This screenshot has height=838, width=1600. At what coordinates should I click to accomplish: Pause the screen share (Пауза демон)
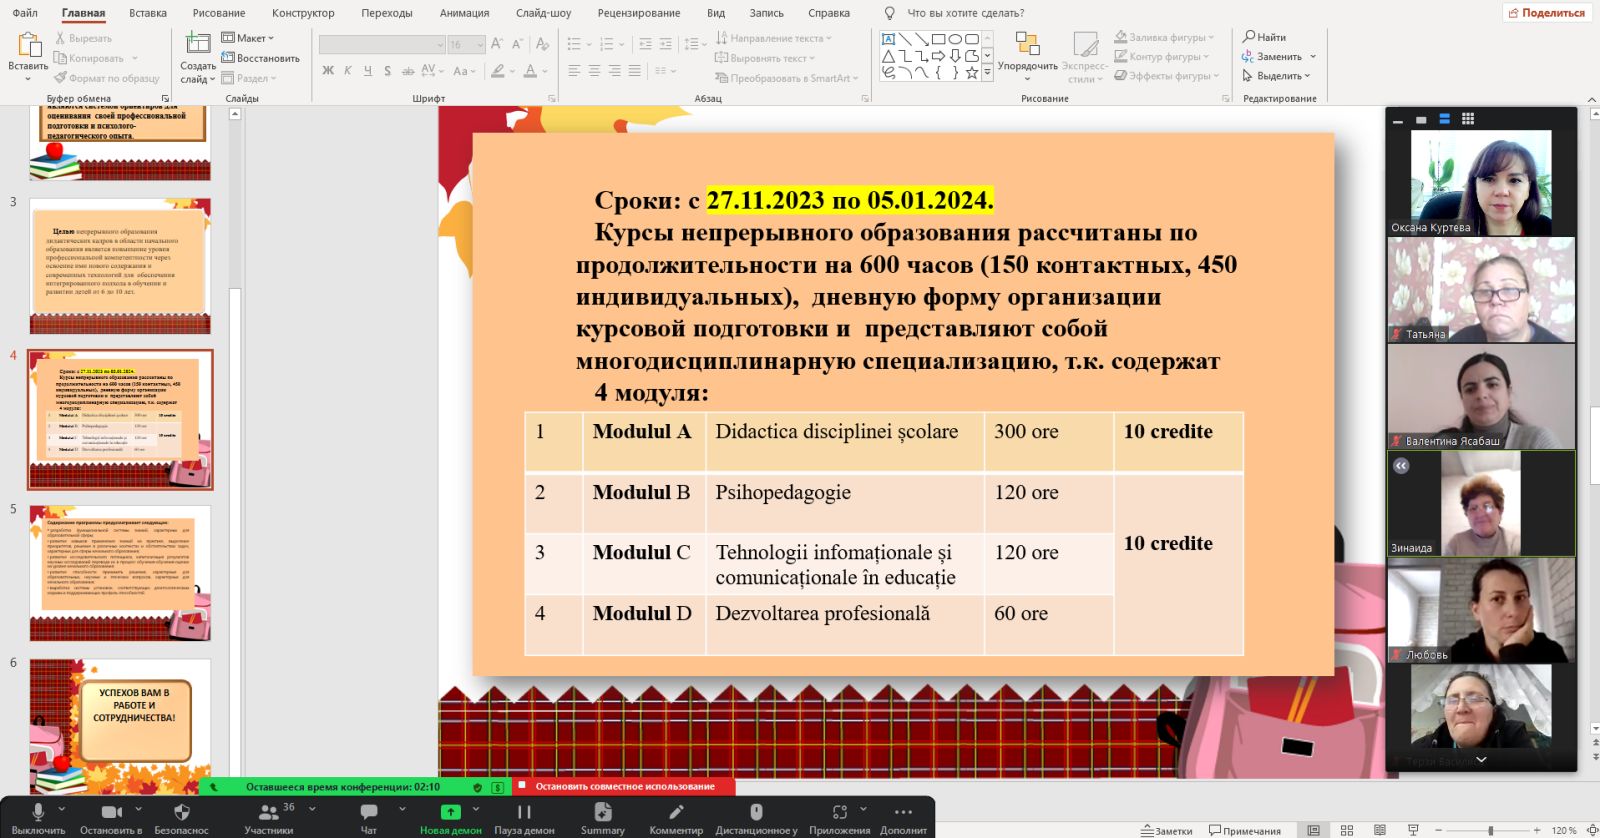[524, 812]
